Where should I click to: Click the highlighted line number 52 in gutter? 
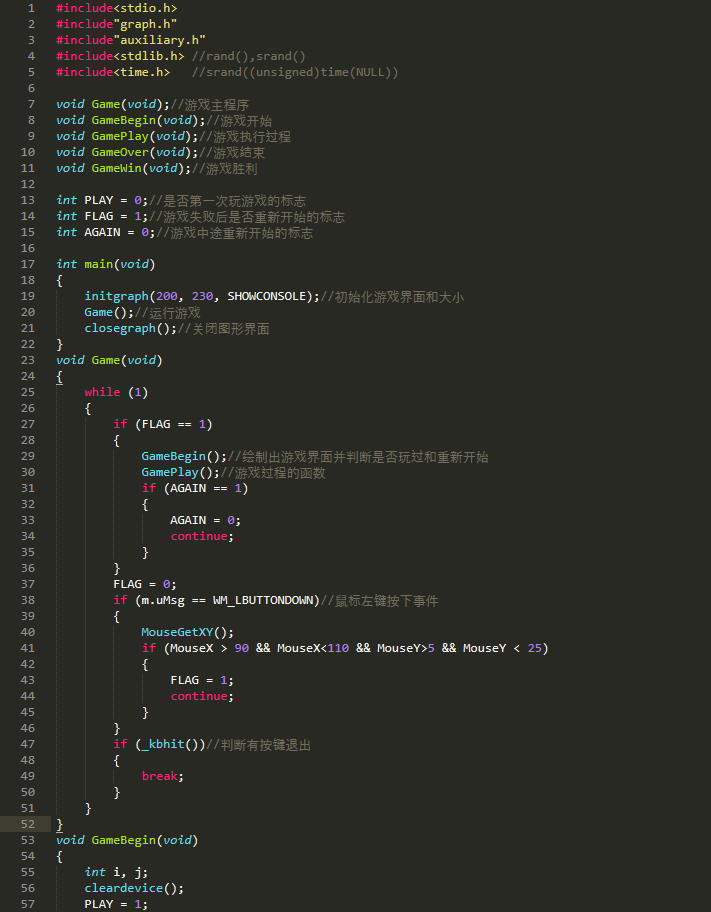click(x=27, y=824)
